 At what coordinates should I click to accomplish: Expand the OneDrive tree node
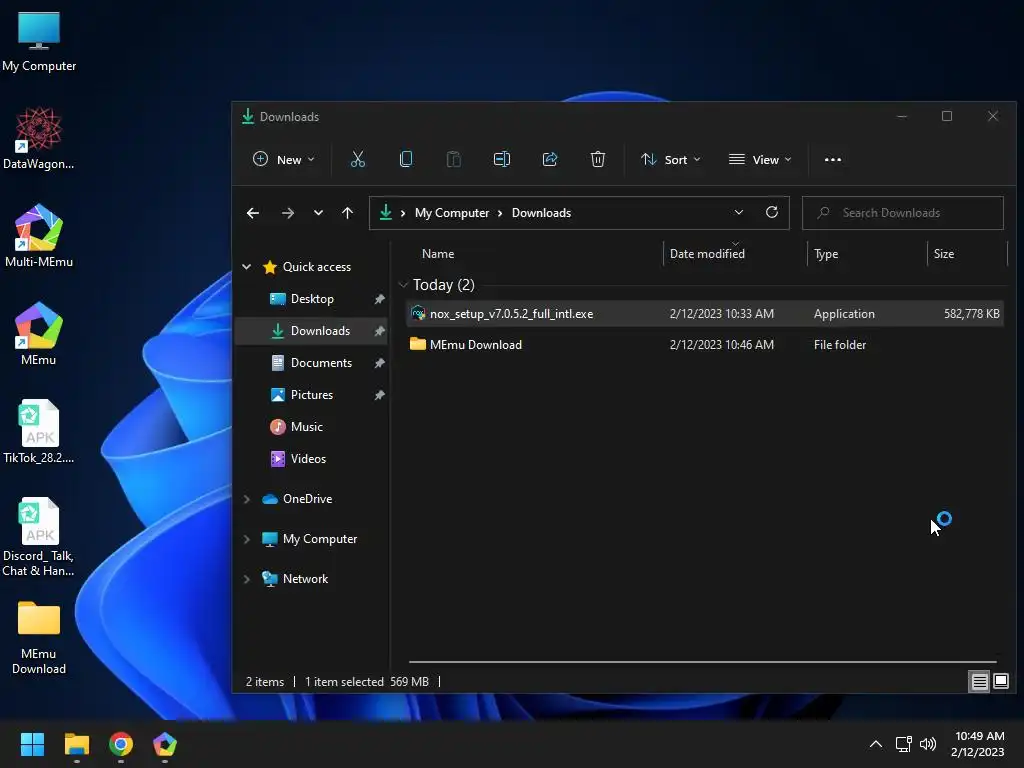coord(247,499)
